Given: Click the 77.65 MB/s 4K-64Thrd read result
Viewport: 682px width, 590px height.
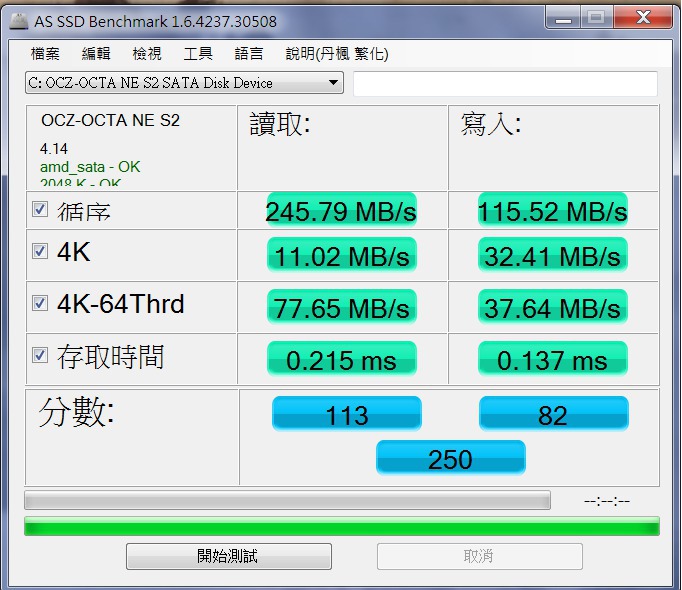Looking at the screenshot, I should click(342, 307).
